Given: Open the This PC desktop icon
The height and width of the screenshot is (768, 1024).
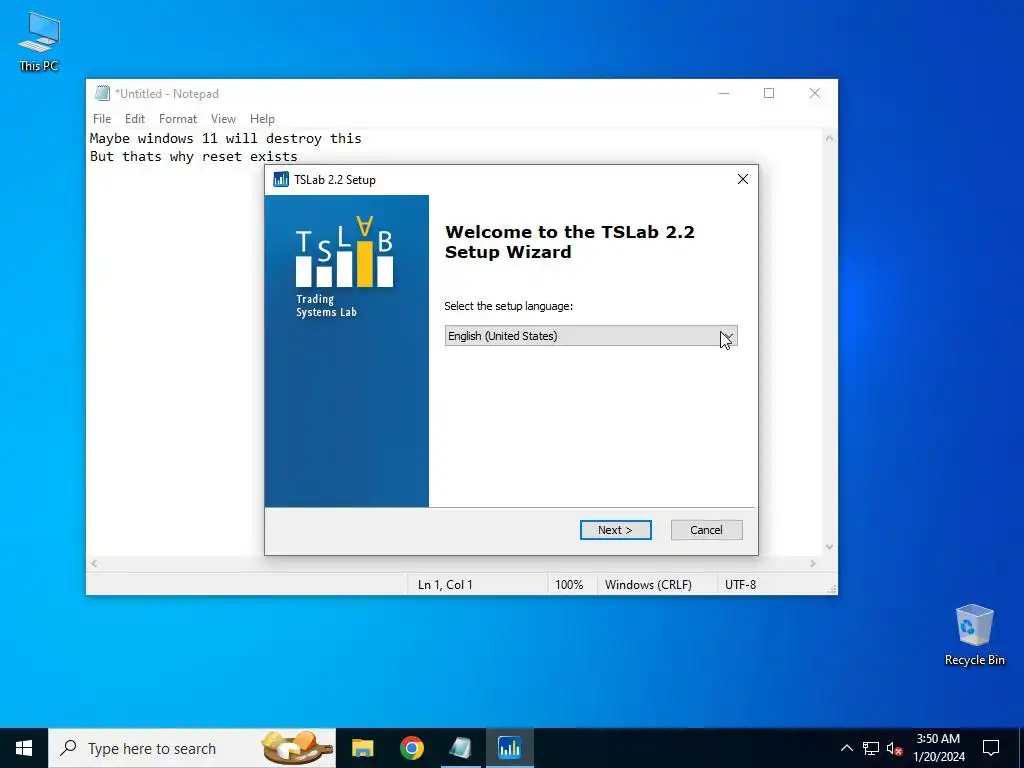Looking at the screenshot, I should click(39, 42).
